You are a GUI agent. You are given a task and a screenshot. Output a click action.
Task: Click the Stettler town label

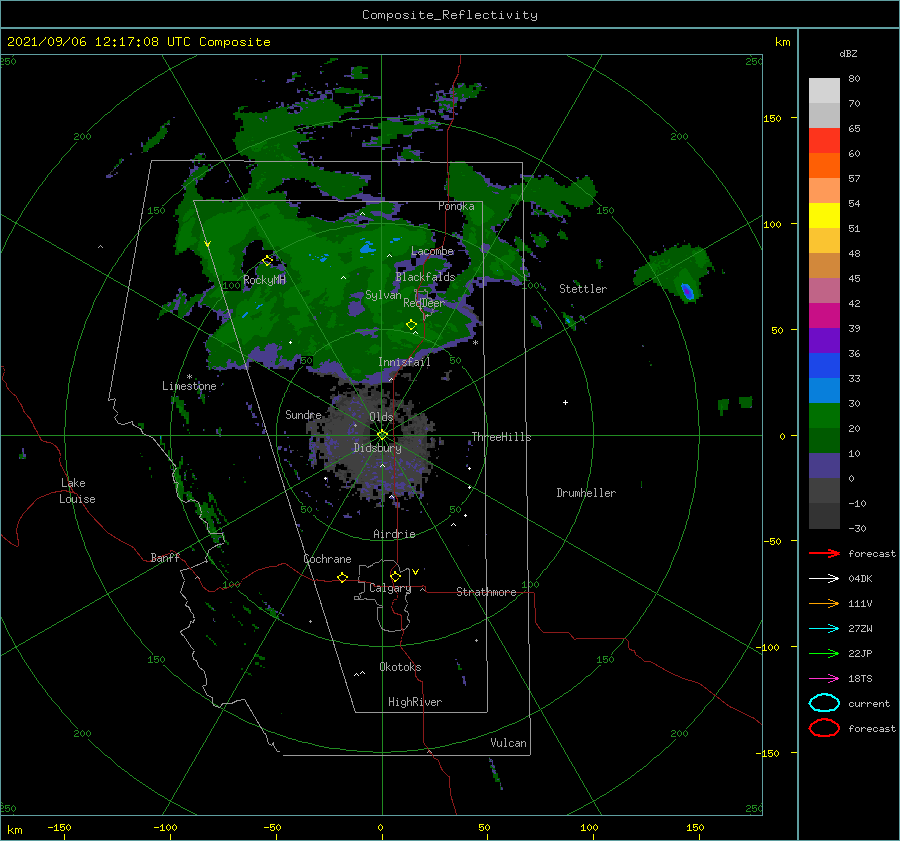click(583, 289)
